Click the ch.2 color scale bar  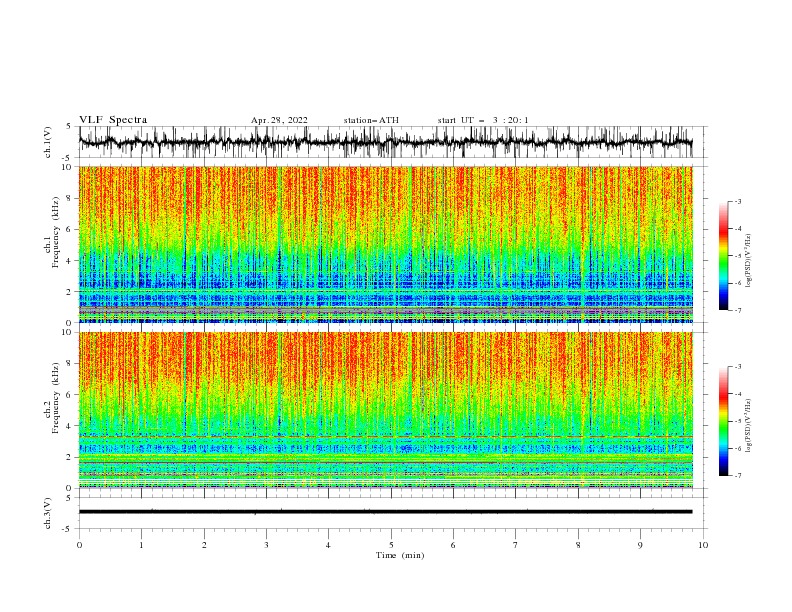point(723,421)
